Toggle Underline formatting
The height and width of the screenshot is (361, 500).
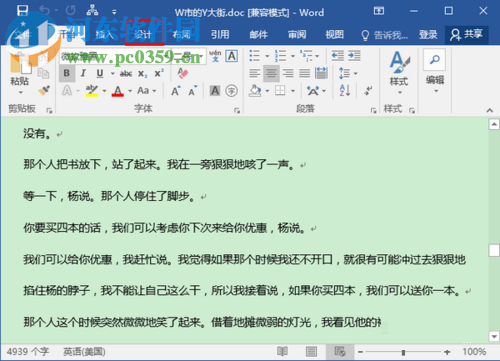(x=100, y=73)
